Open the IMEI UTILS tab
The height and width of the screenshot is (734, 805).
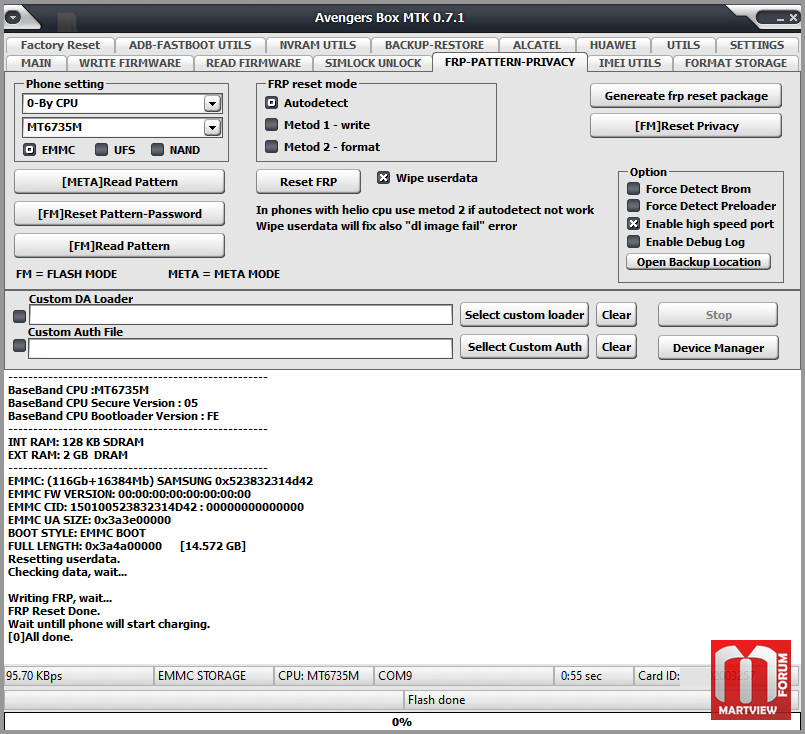(630, 63)
